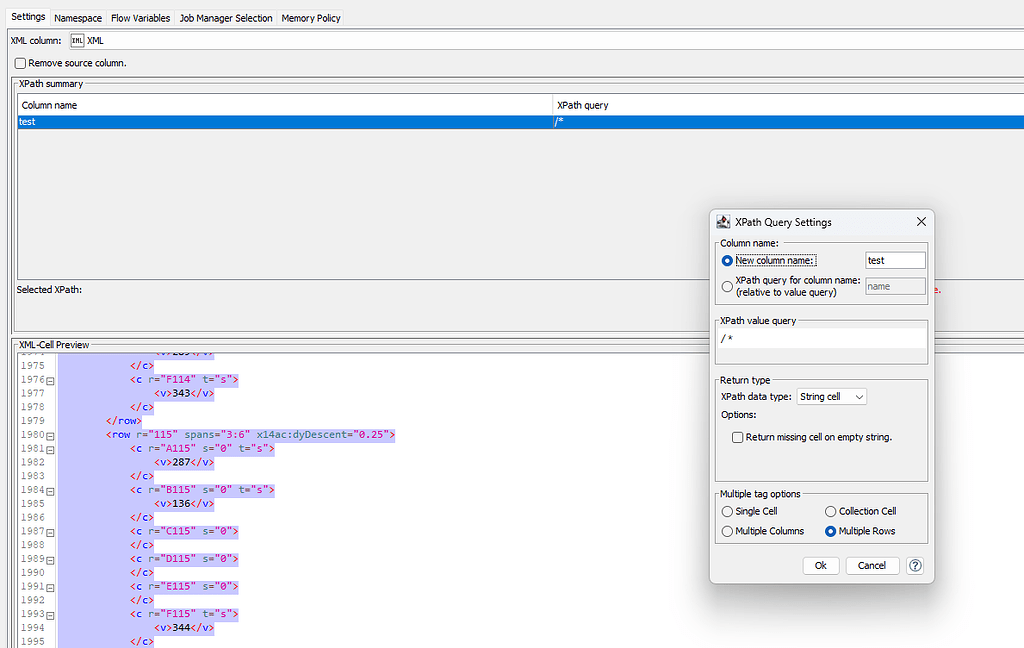Open the Flow Variables tab
This screenshot has height=648, width=1024.
(x=140, y=17)
